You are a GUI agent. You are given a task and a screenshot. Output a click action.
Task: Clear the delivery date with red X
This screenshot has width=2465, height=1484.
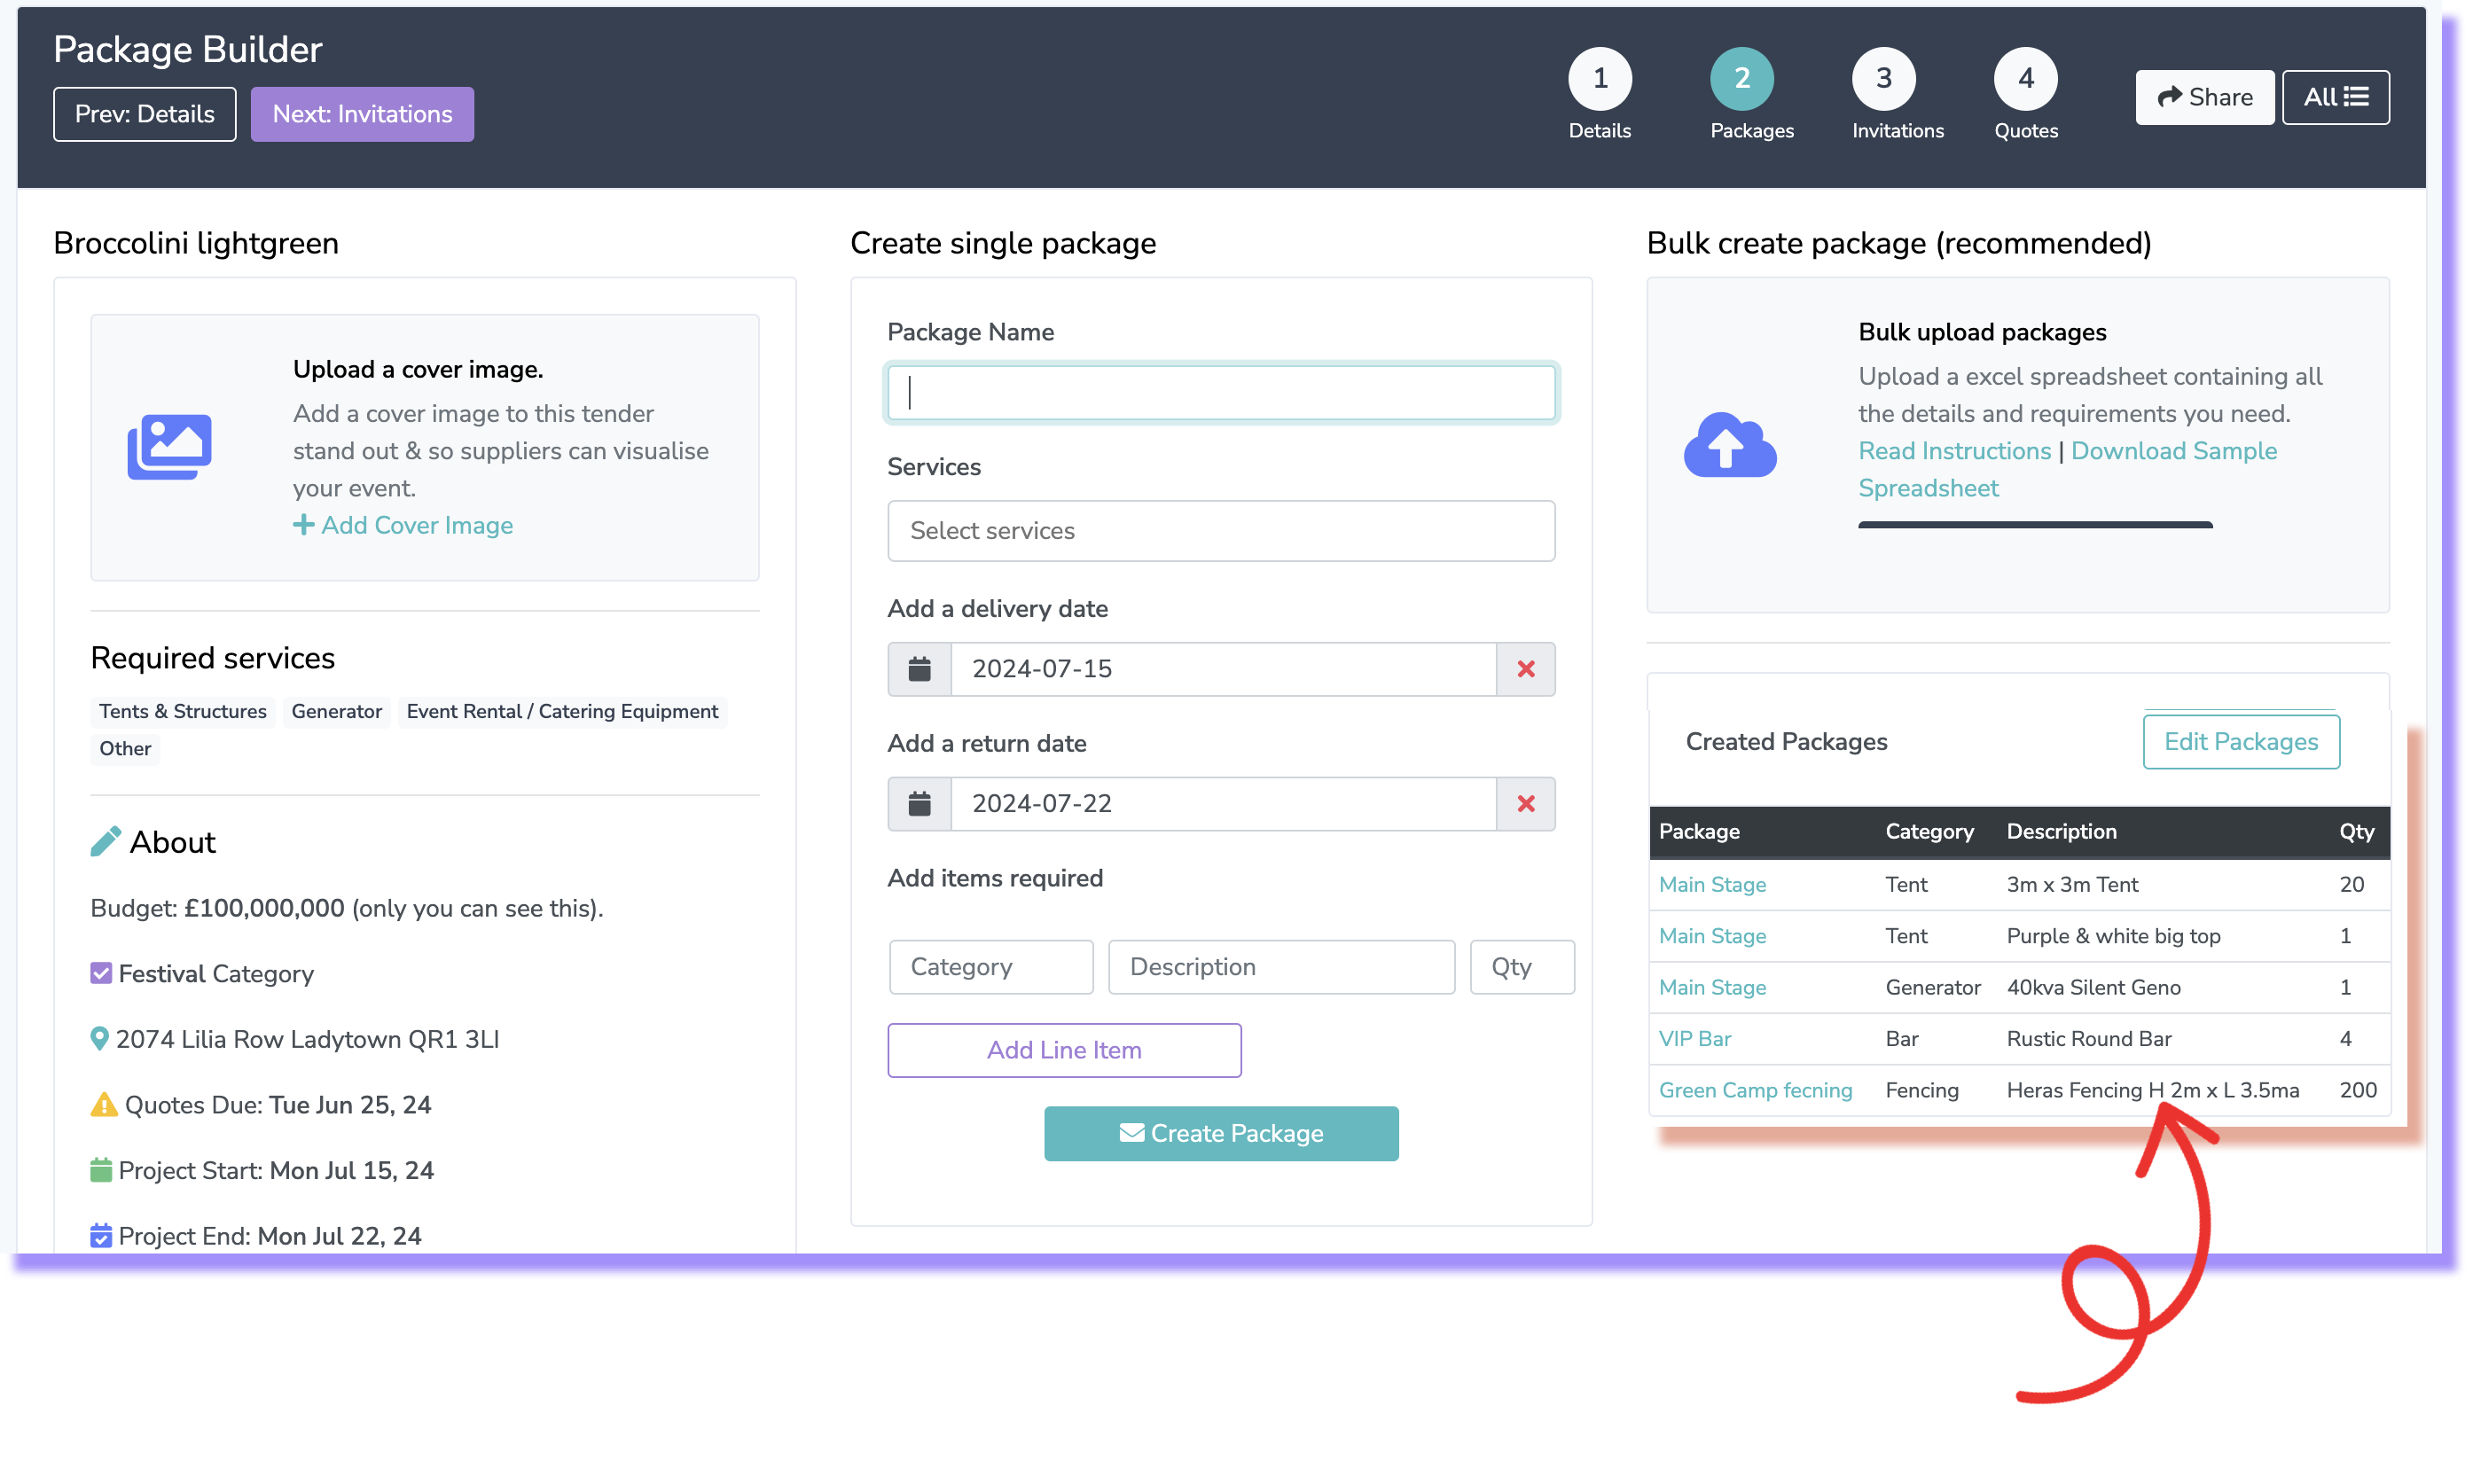[1525, 669]
